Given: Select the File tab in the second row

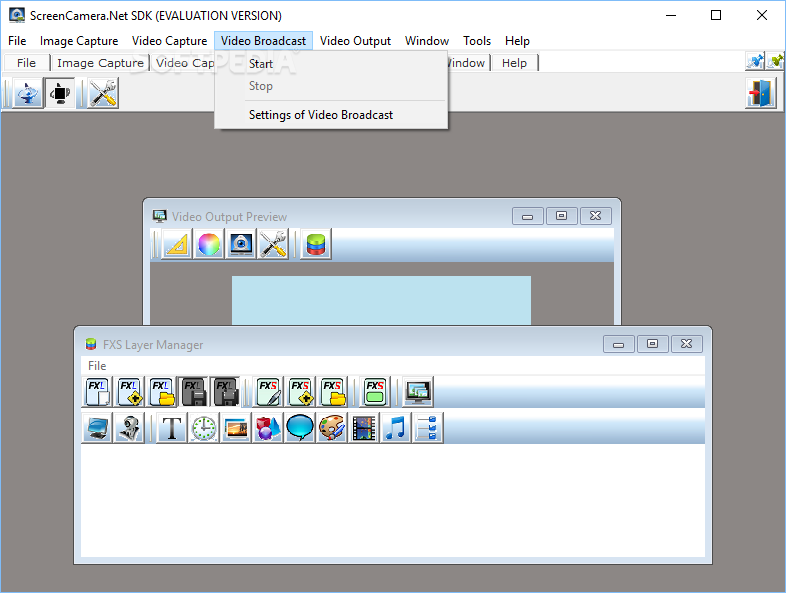Looking at the screenshot, I should click(x=27, y=63).
